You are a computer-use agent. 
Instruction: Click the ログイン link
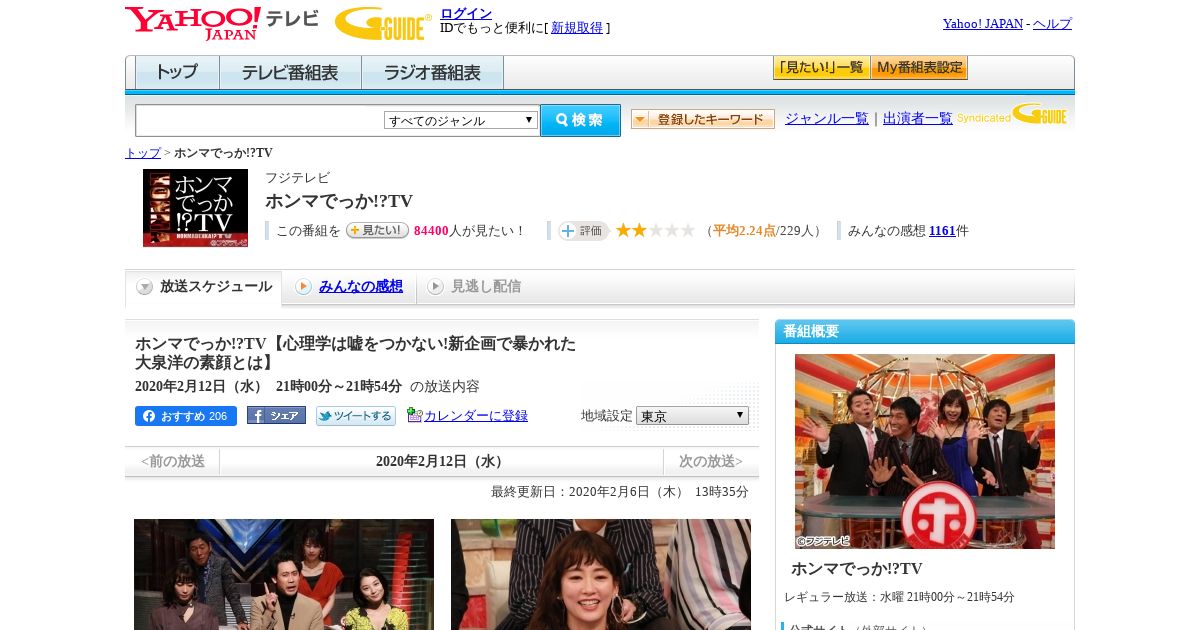(x=466, y=13)
